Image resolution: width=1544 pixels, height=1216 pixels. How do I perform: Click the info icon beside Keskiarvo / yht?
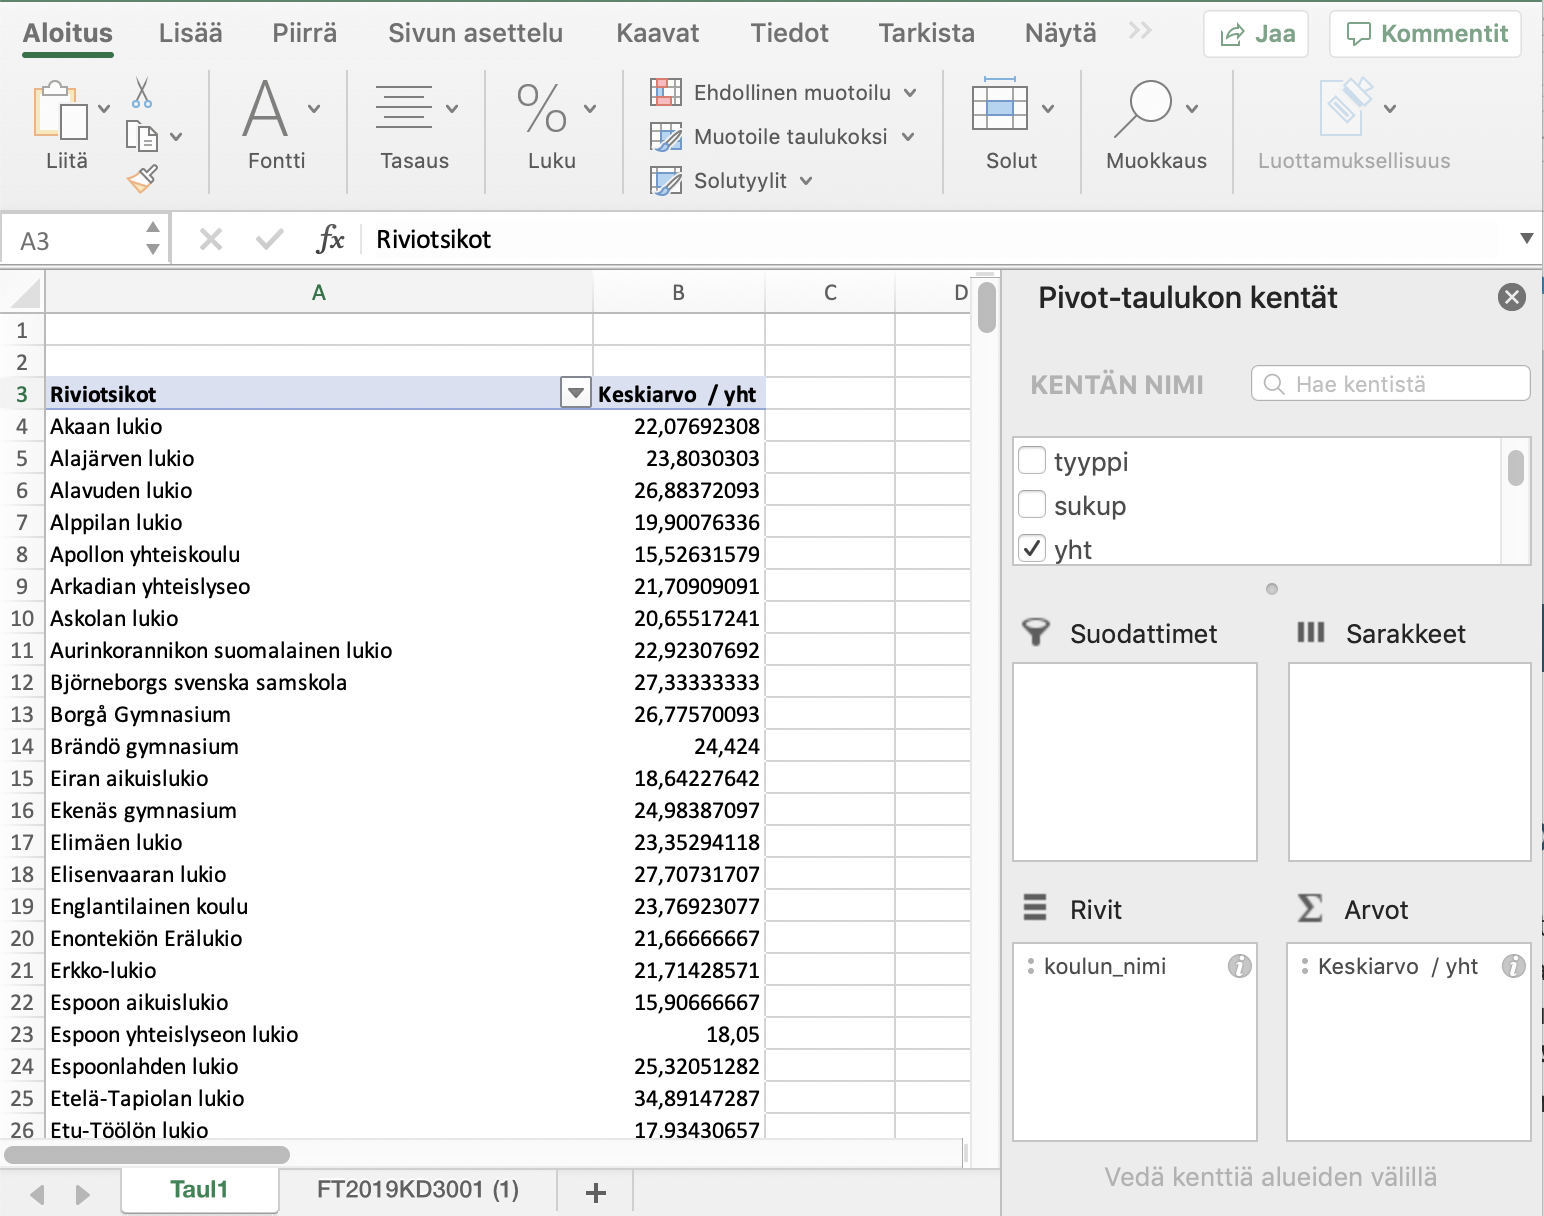[1513, 966]
